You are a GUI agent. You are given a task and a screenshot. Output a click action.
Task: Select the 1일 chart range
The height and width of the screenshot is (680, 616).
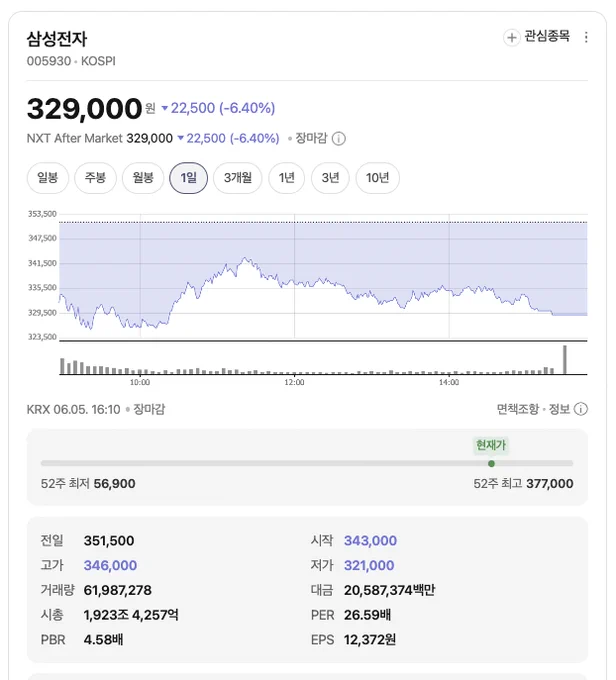pos(188,178)
